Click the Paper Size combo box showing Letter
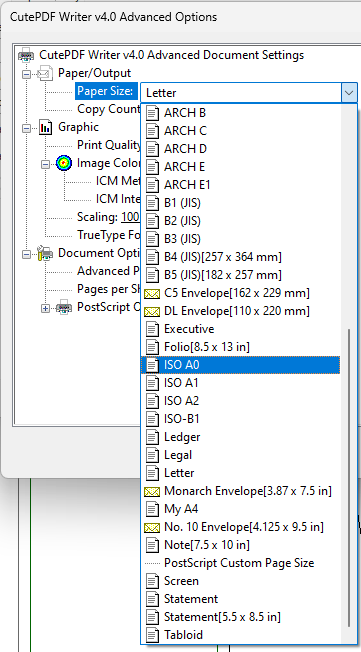Screen dimensions: 361x652 249,92
